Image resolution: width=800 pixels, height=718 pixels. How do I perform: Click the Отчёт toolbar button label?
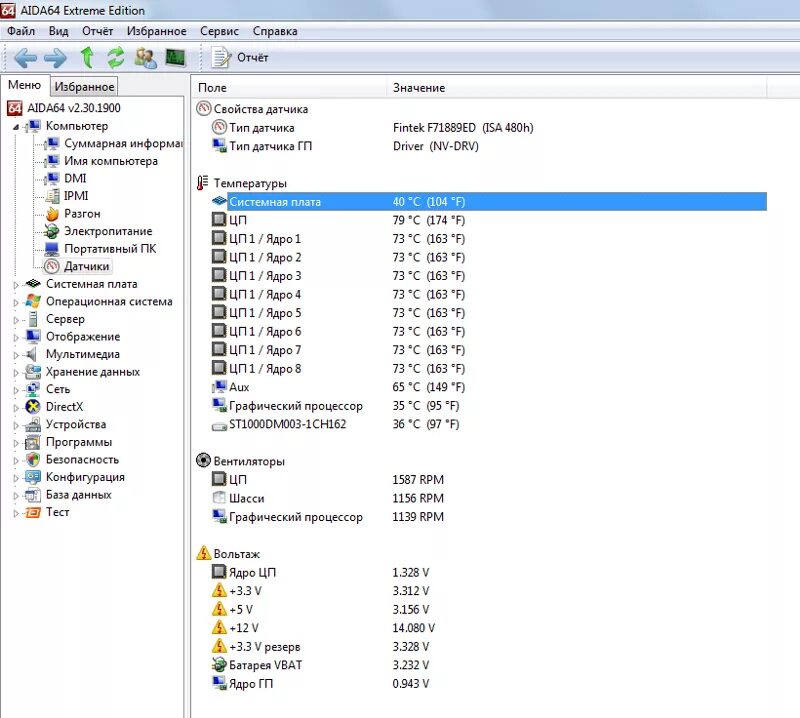pos(253,58)
